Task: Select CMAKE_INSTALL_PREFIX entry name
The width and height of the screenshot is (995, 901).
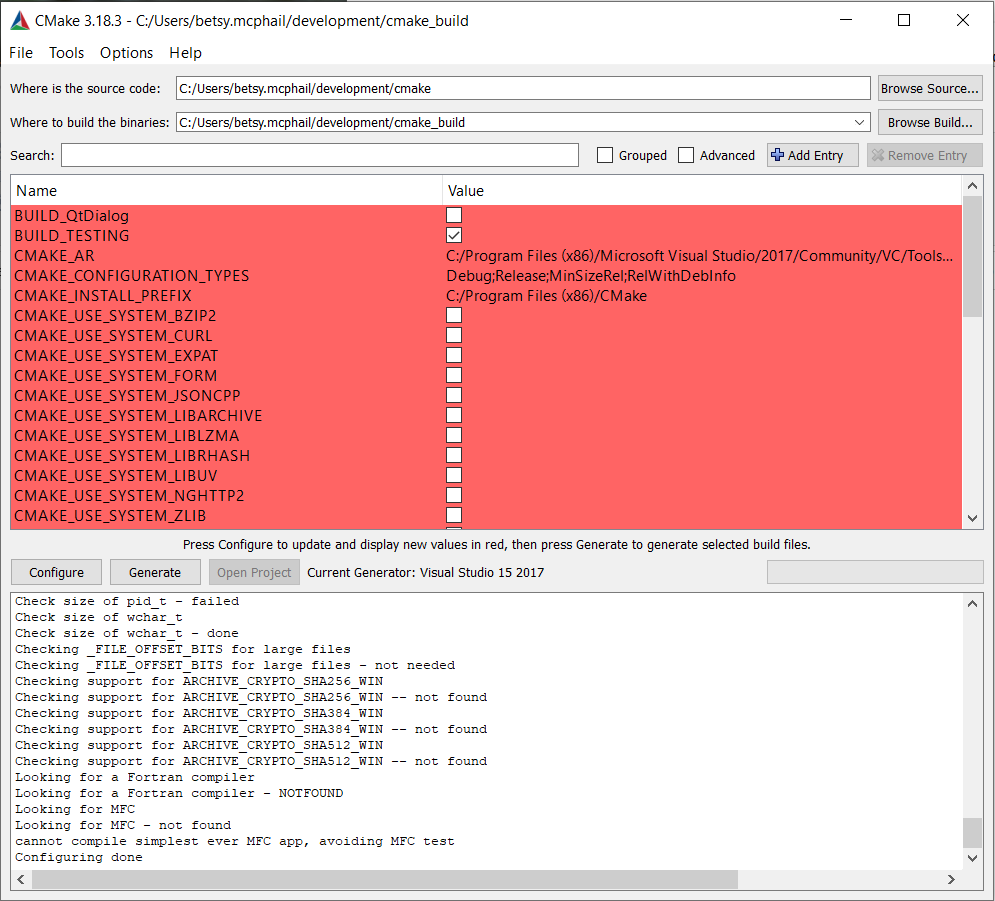Action: 103,296
